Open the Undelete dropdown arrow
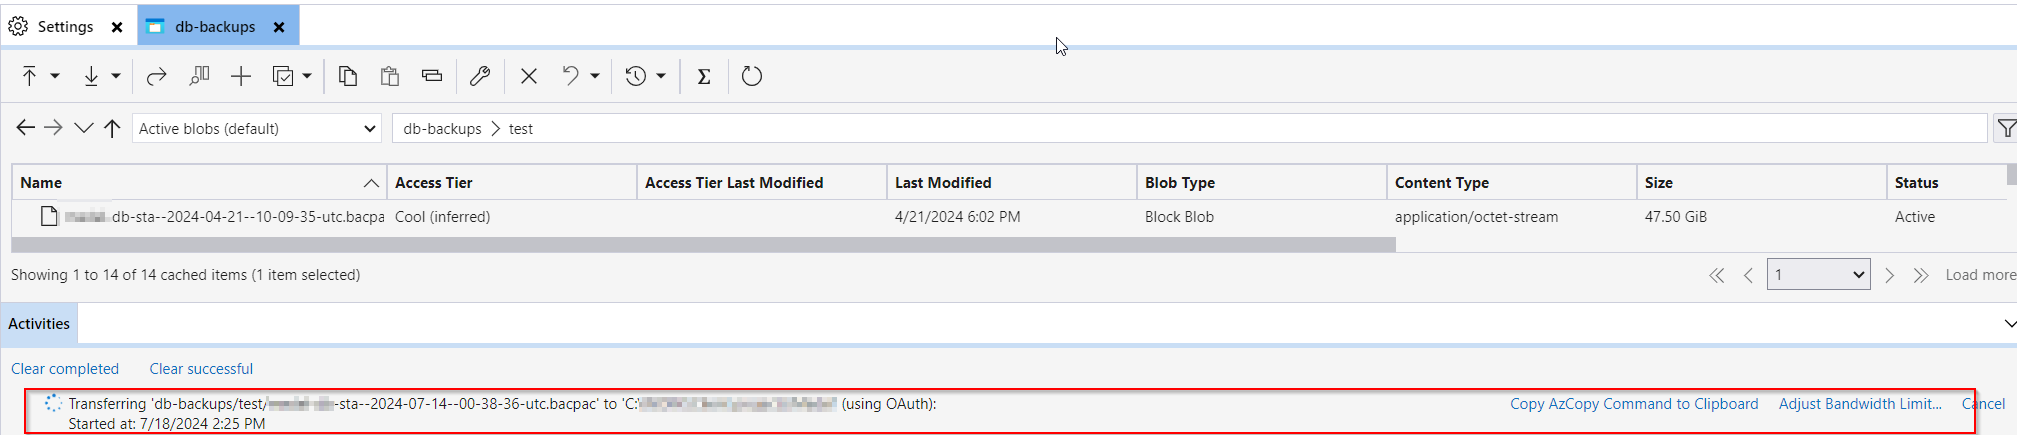The image size is (2017, 435). pos(595,76)
